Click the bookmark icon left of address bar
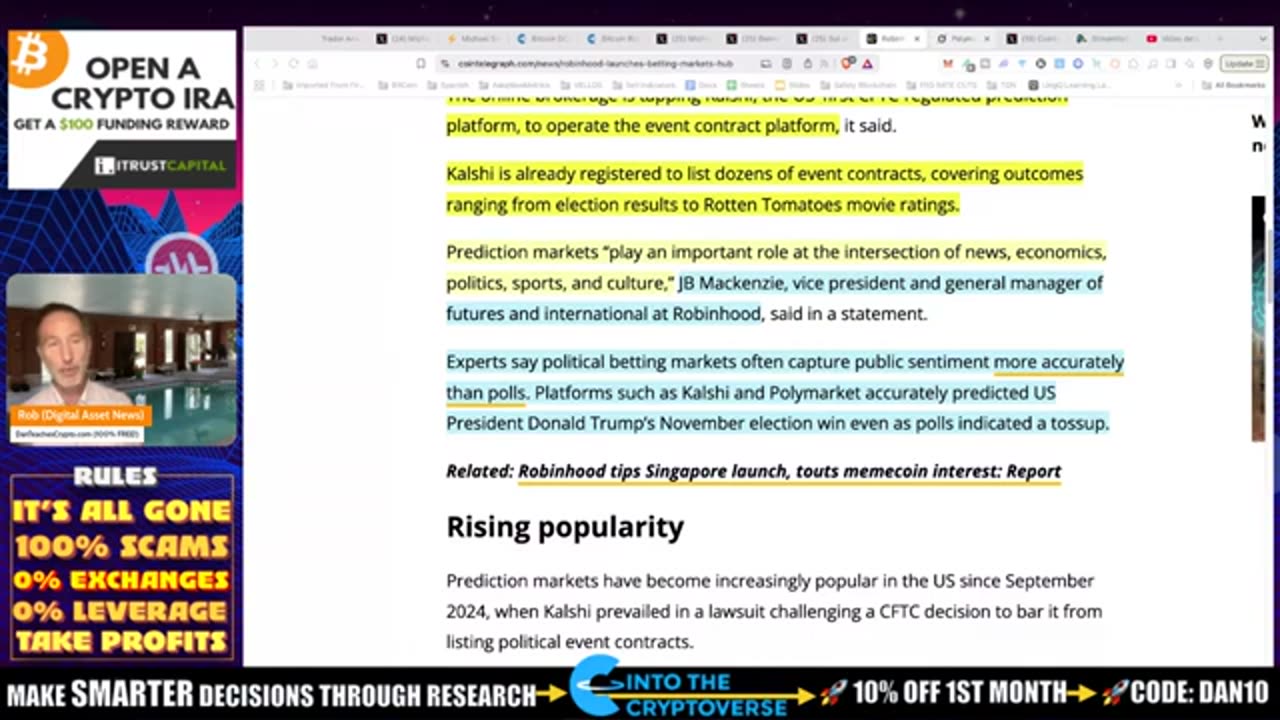1280x720 pixels. (421, 64)
